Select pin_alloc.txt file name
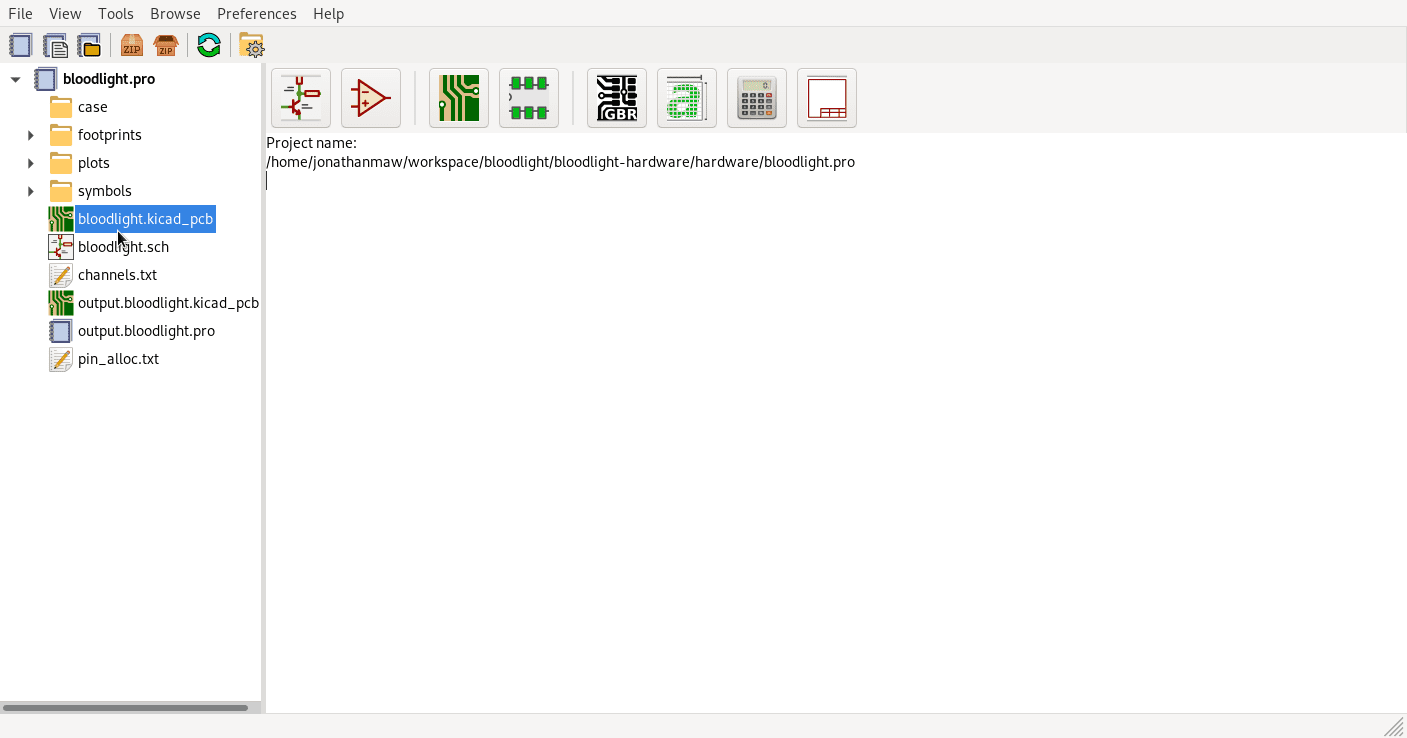Image resolution: width=1407 pixels, height=738 pixels. tap(118, 359)
